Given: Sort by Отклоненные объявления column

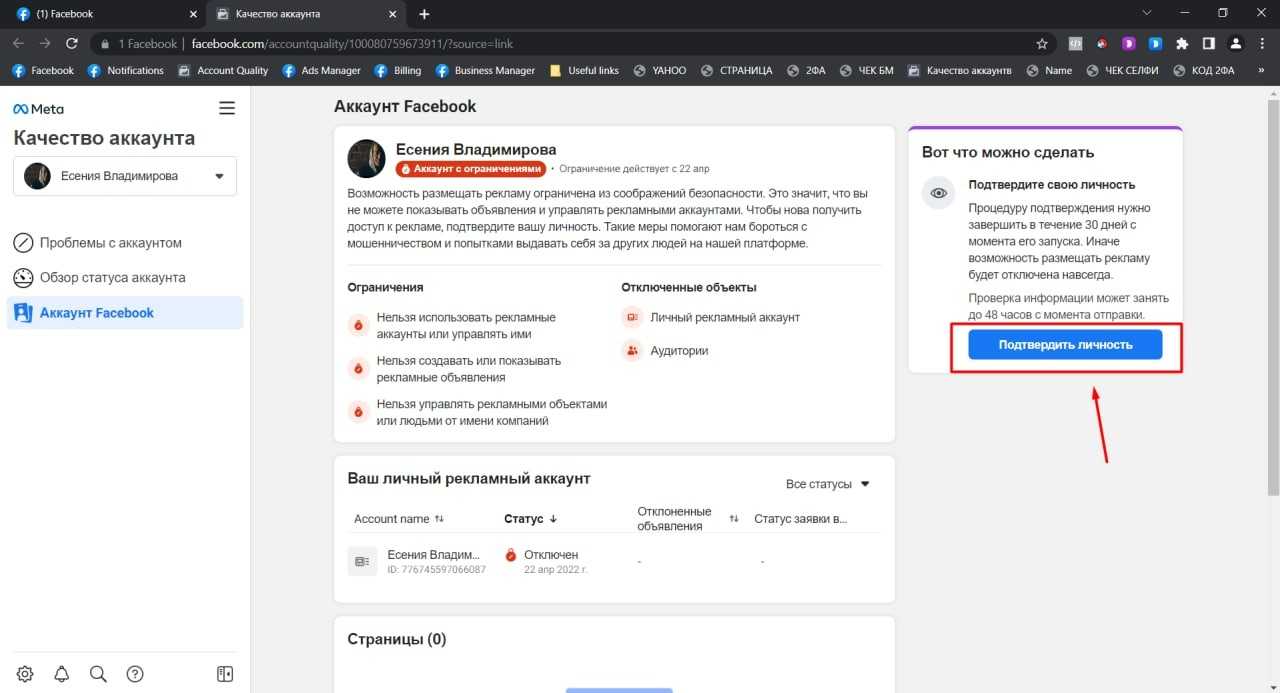Looking at the screenshot, I should click(688, 519).
